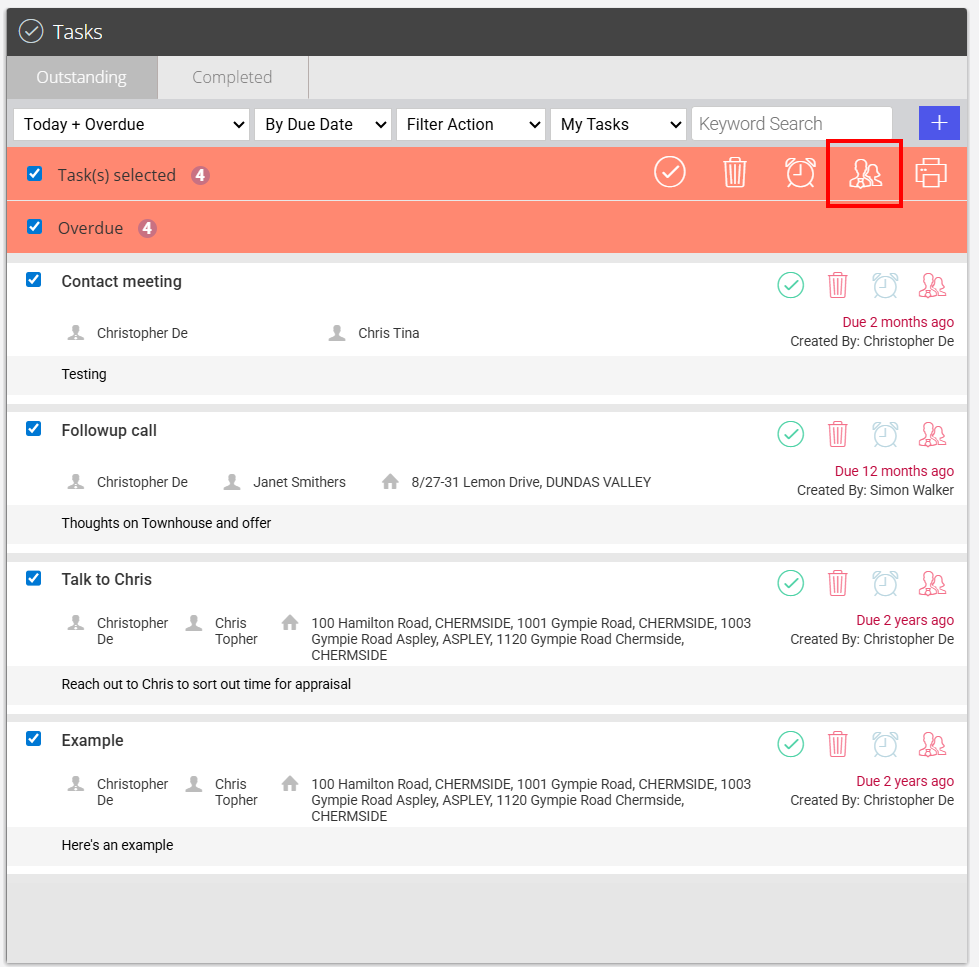979x972 pixels.
Task: Reassign the Contact meeting task
Action: 932,285
